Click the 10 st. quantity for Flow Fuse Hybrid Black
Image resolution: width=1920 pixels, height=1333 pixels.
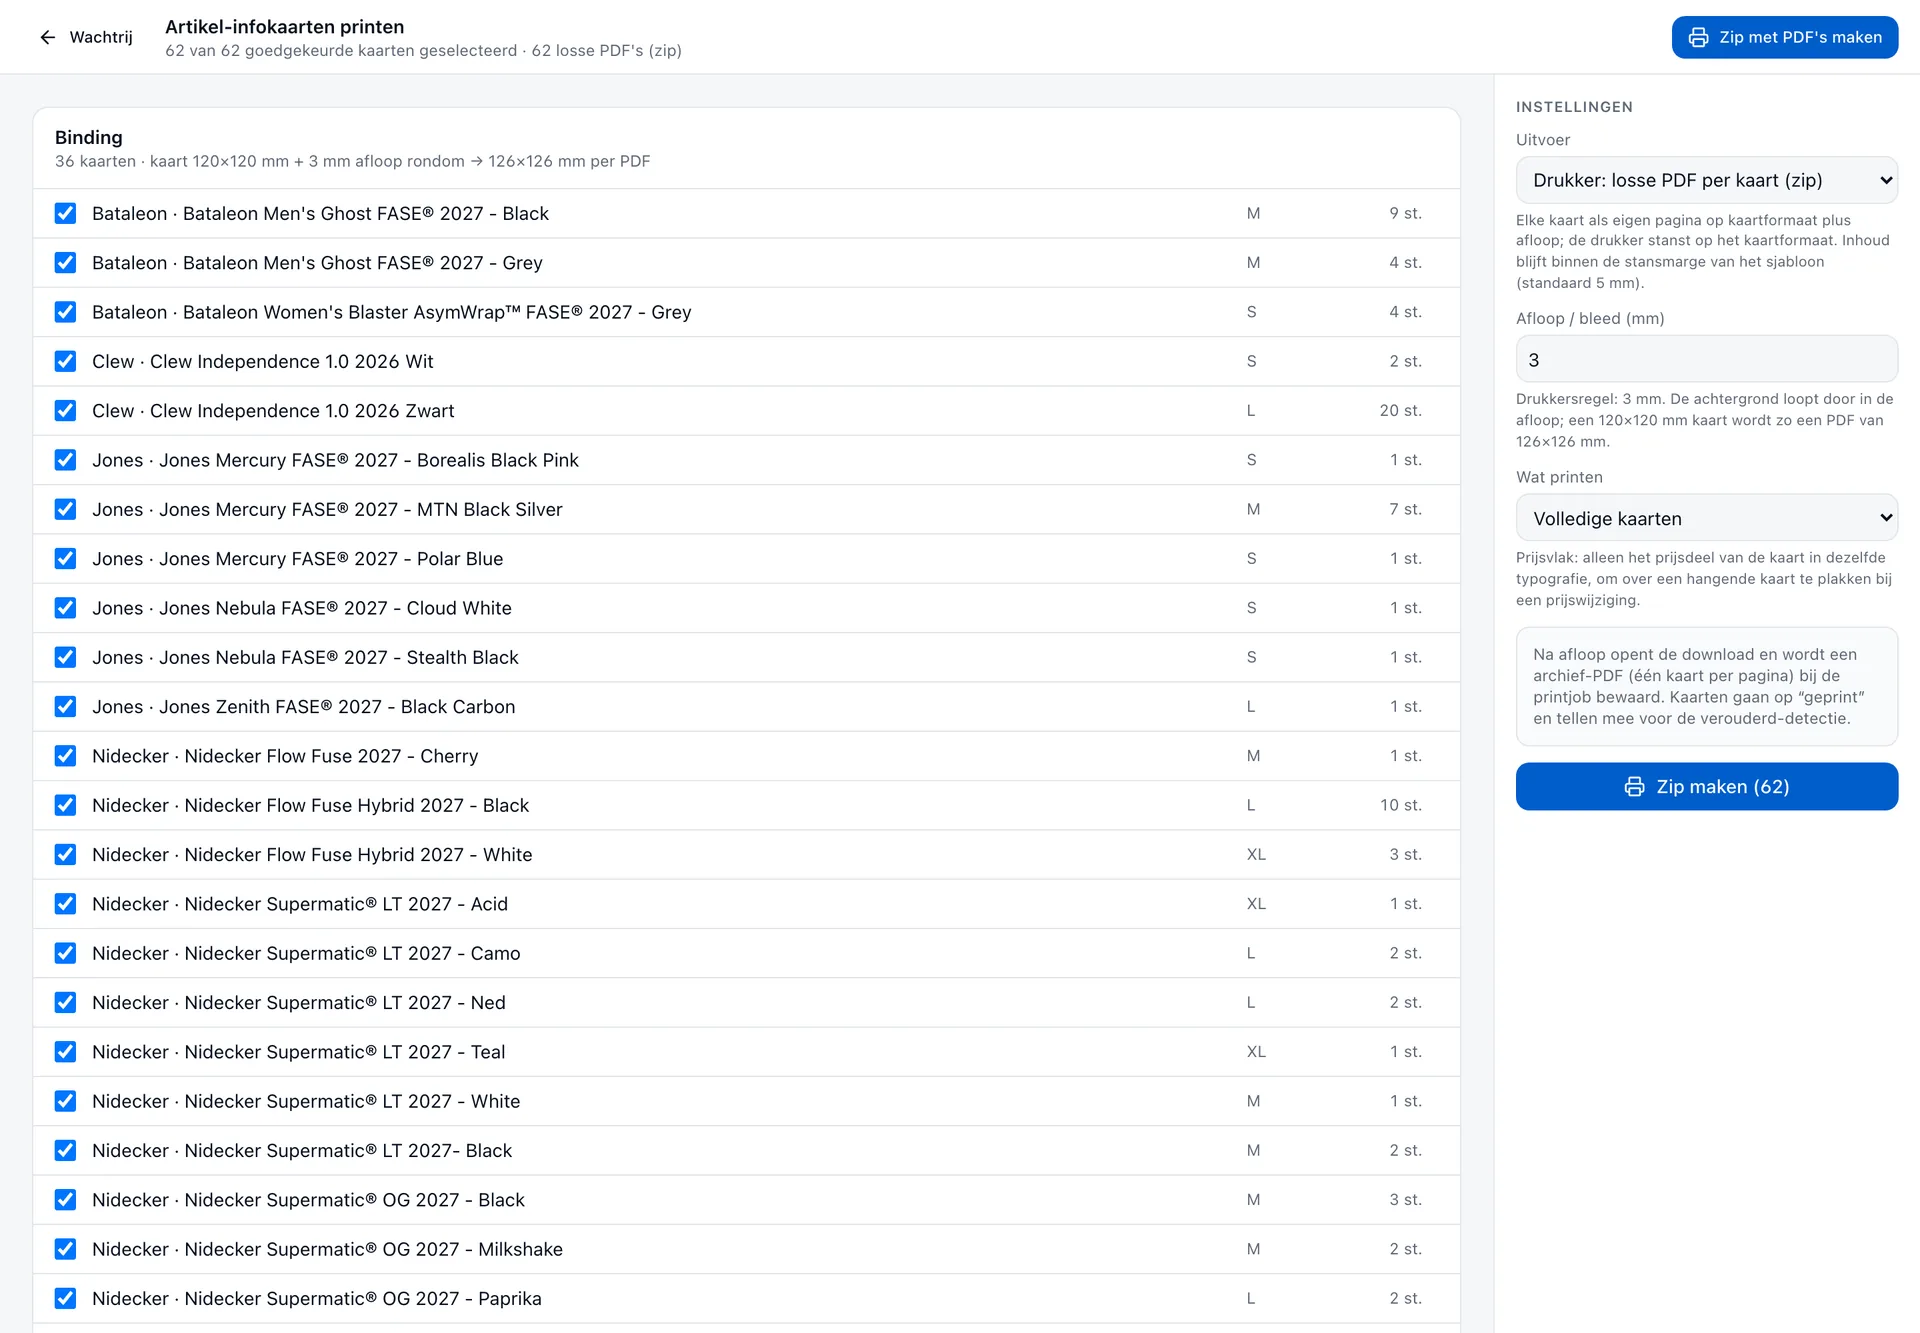click(x=1401, y=805)
